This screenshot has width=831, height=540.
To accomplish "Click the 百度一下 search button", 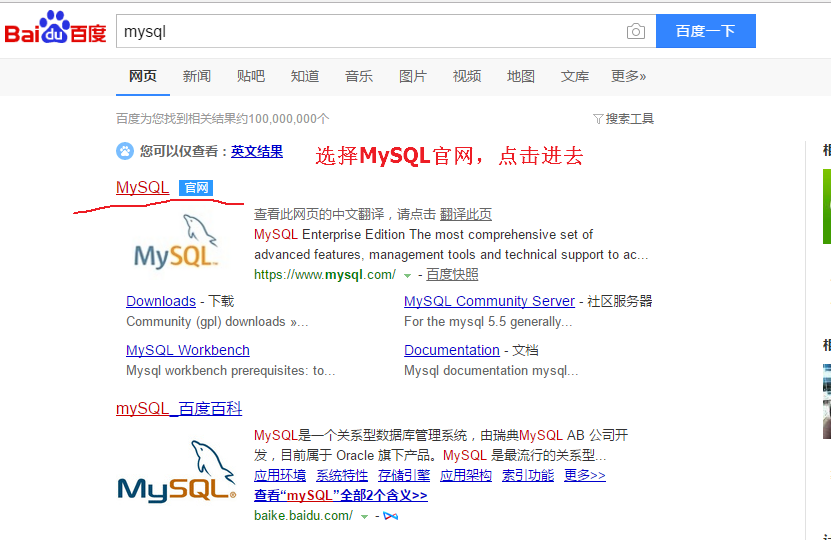I will (x=705, y=31).
